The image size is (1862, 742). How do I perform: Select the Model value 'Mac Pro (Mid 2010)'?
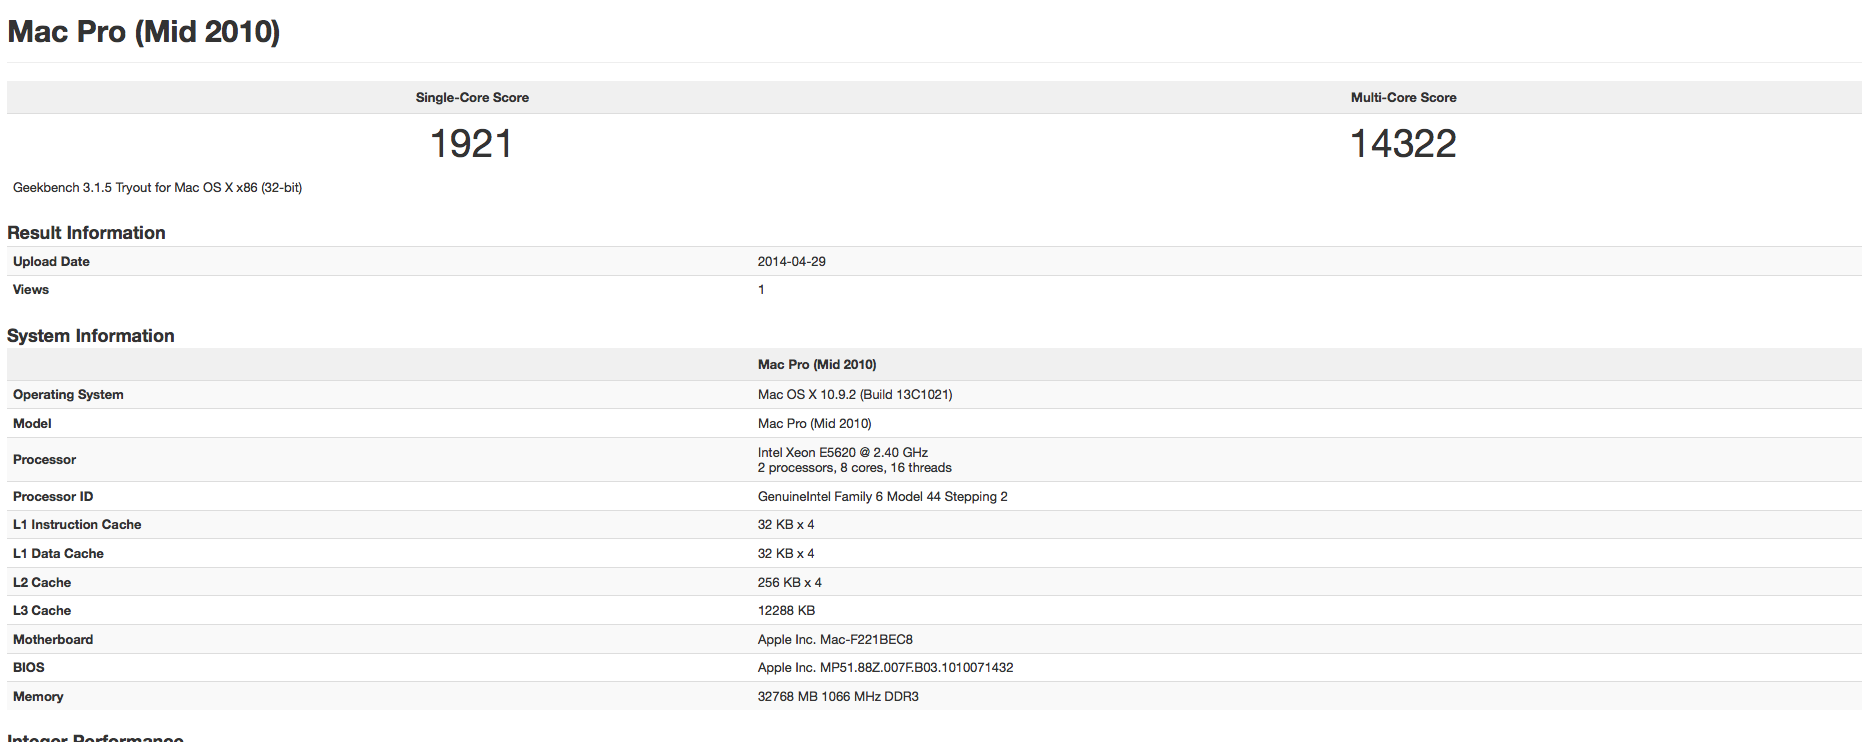[815, 424]
